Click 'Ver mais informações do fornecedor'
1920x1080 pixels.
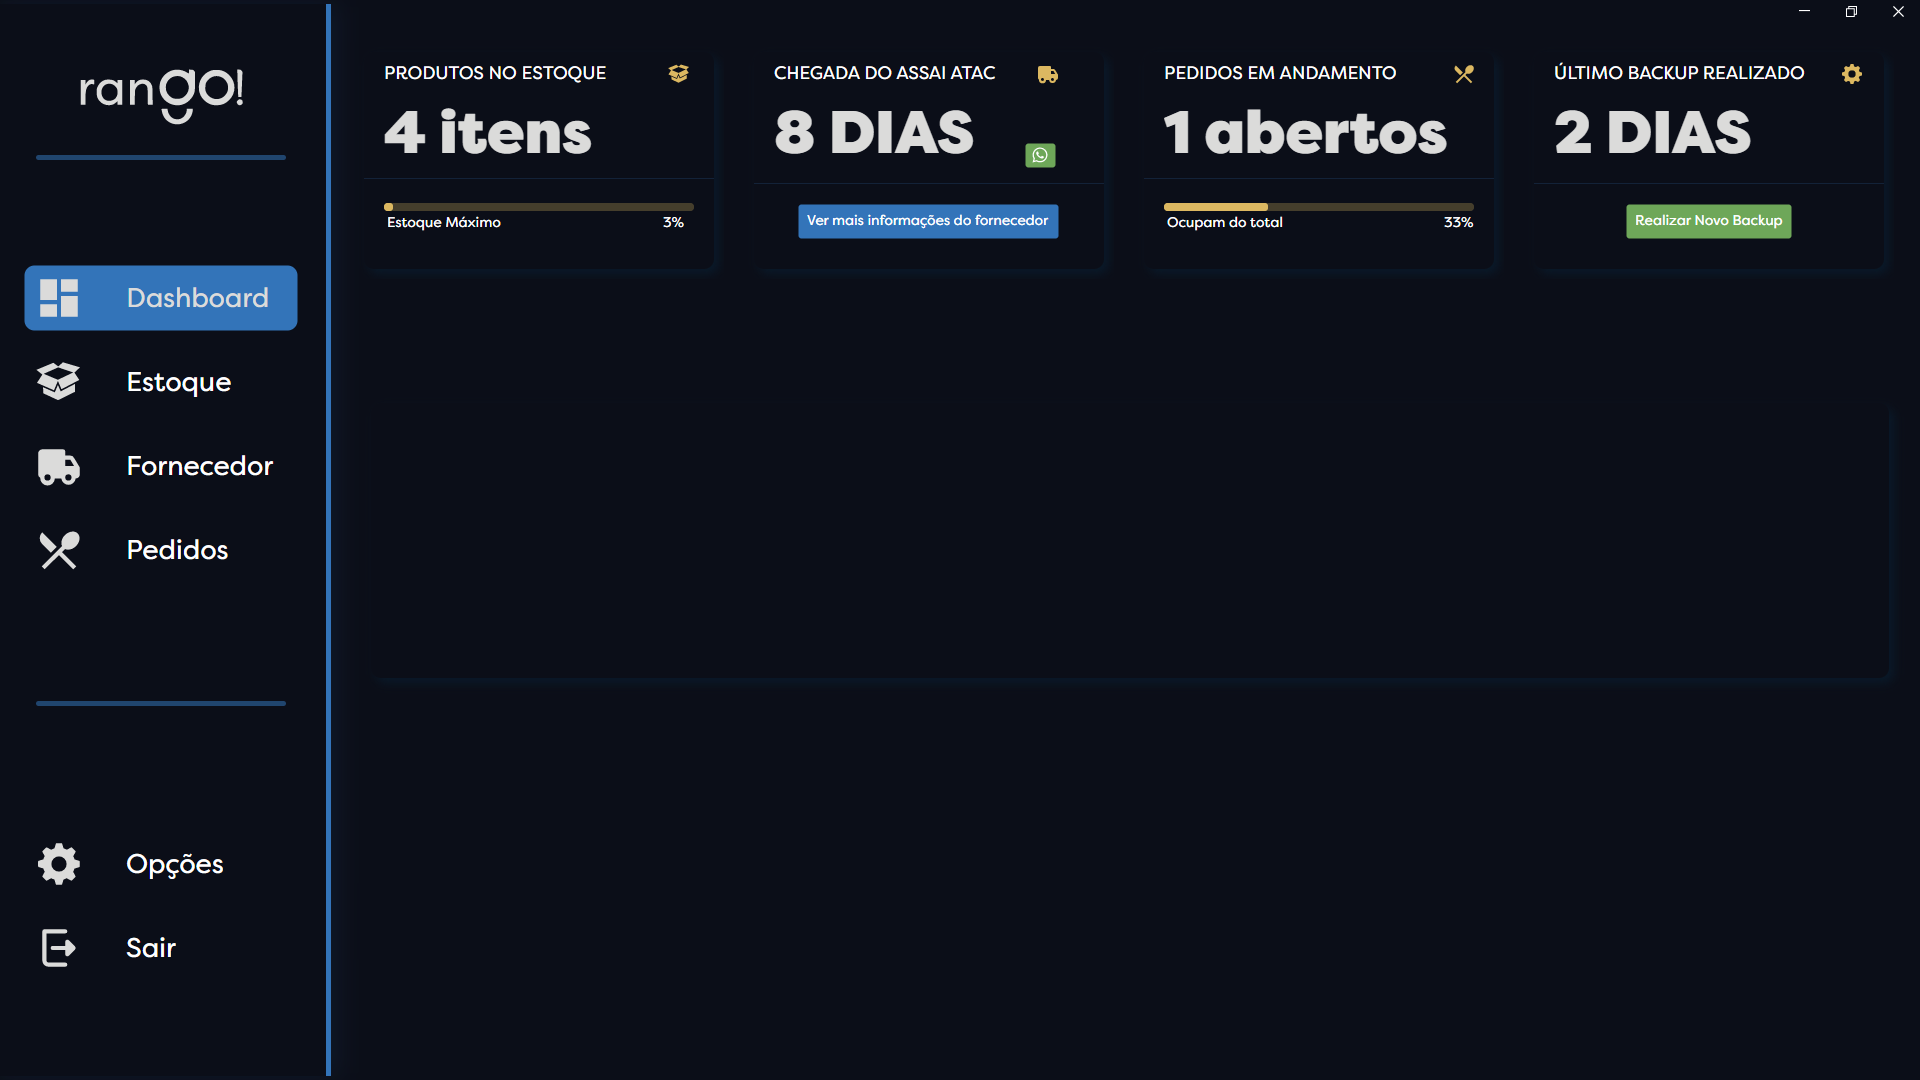tap(927, 221)
